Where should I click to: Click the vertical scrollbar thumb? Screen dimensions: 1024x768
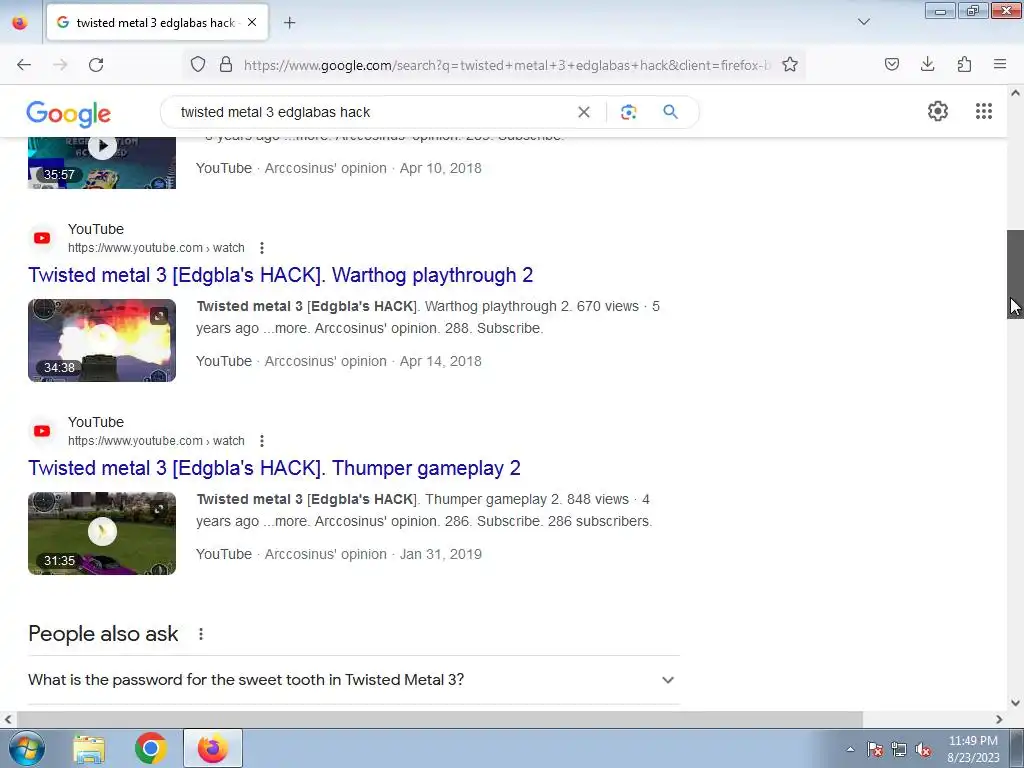[1015, 274]
